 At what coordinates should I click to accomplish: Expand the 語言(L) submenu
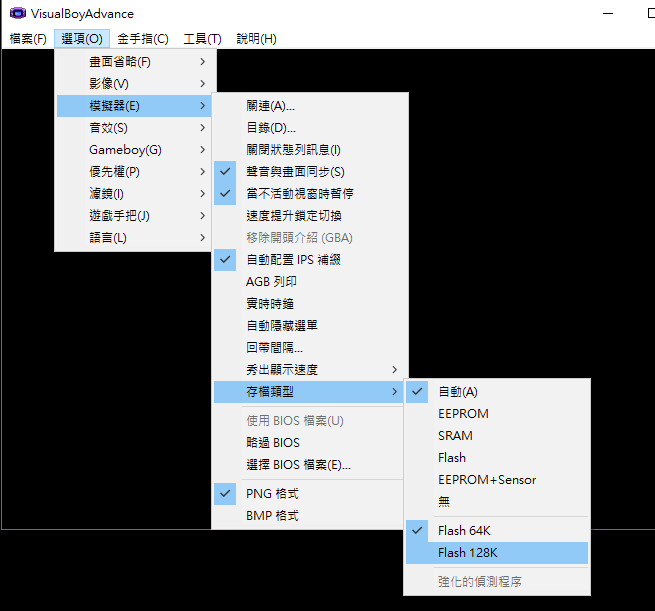point(134,238)
